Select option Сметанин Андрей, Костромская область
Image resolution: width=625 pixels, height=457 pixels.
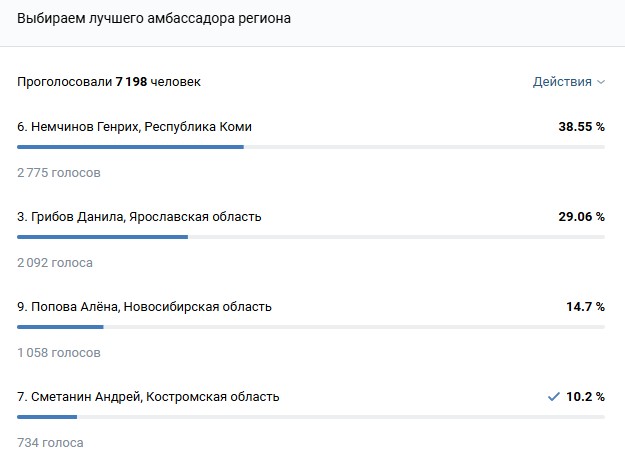click(x=148, y=397)
